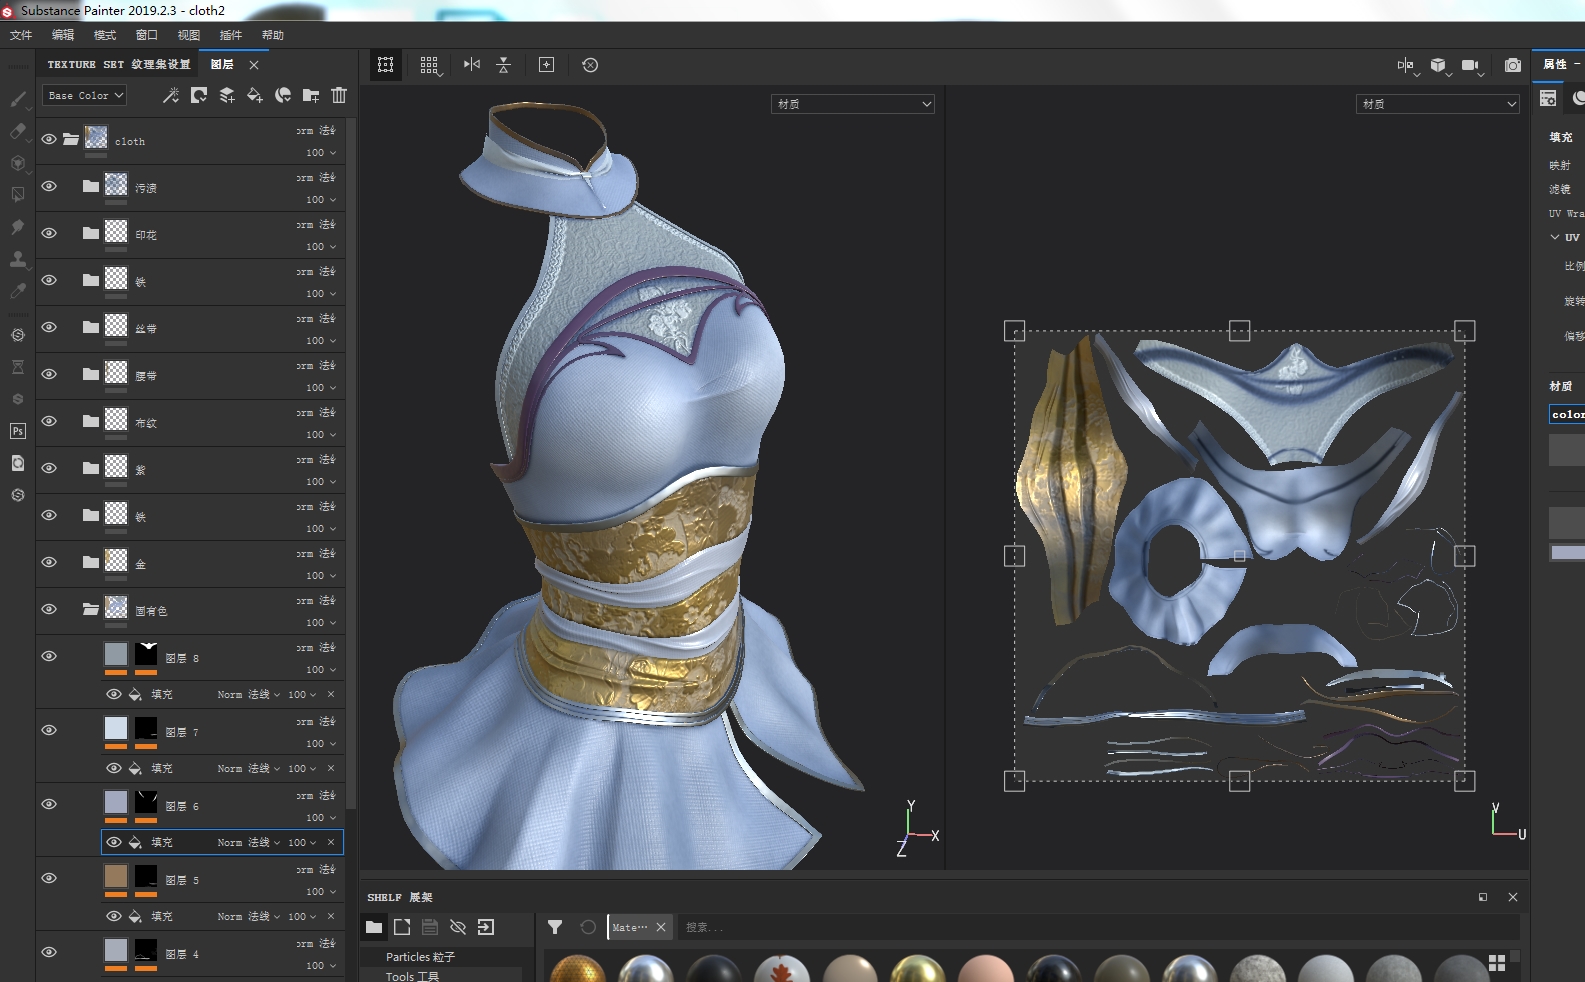Screen dimensions: 1585x982
Task: Click the brown color thumbnail of 图层 5
Action: (x=116, y=877)
